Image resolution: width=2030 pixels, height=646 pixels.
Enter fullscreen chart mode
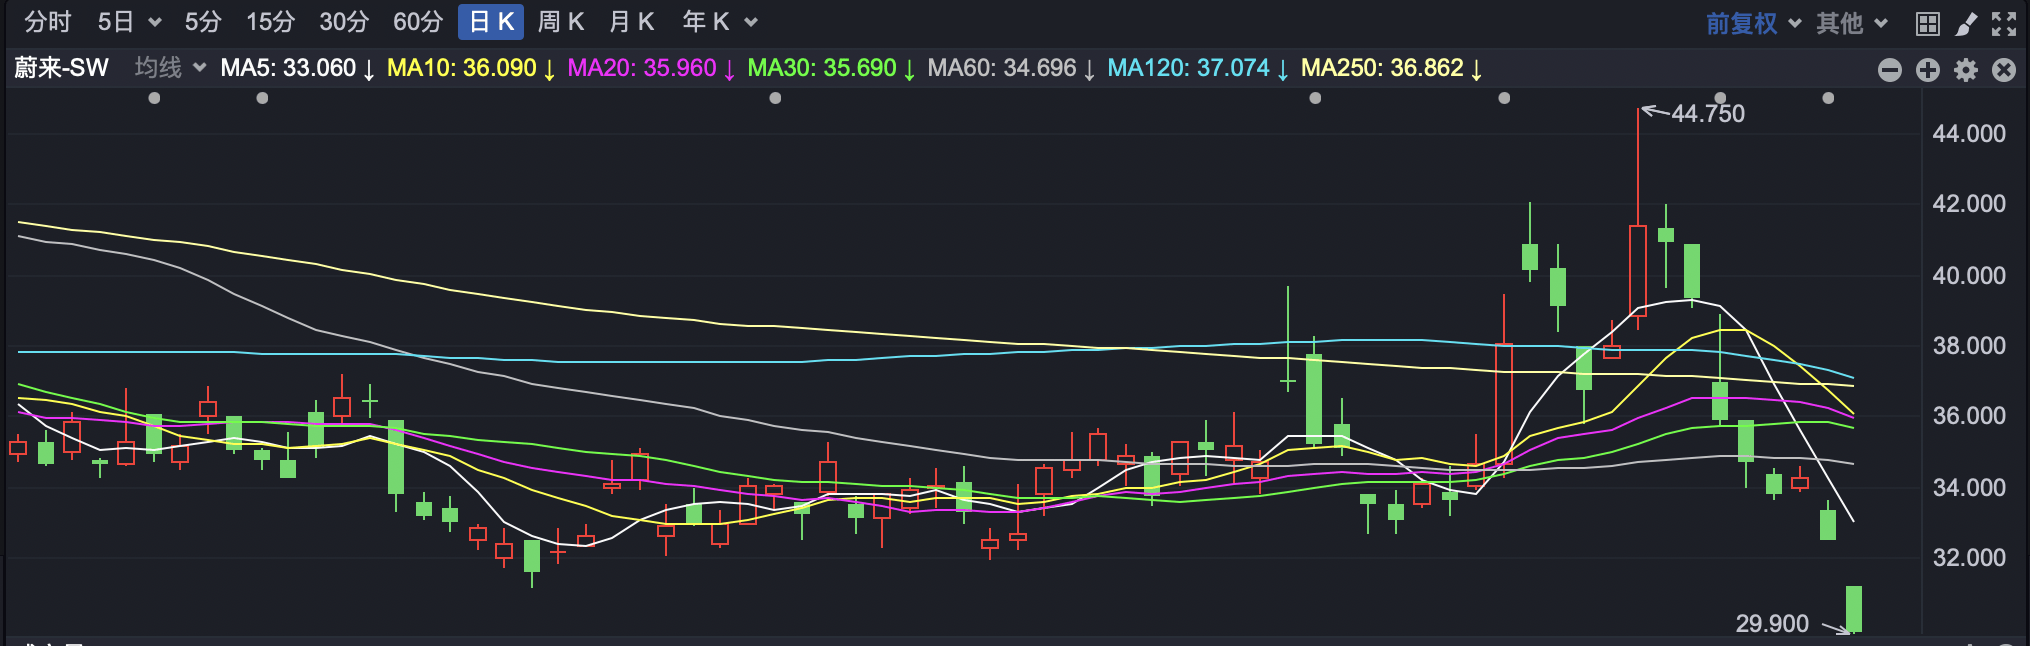click(x=2003, y=23)
